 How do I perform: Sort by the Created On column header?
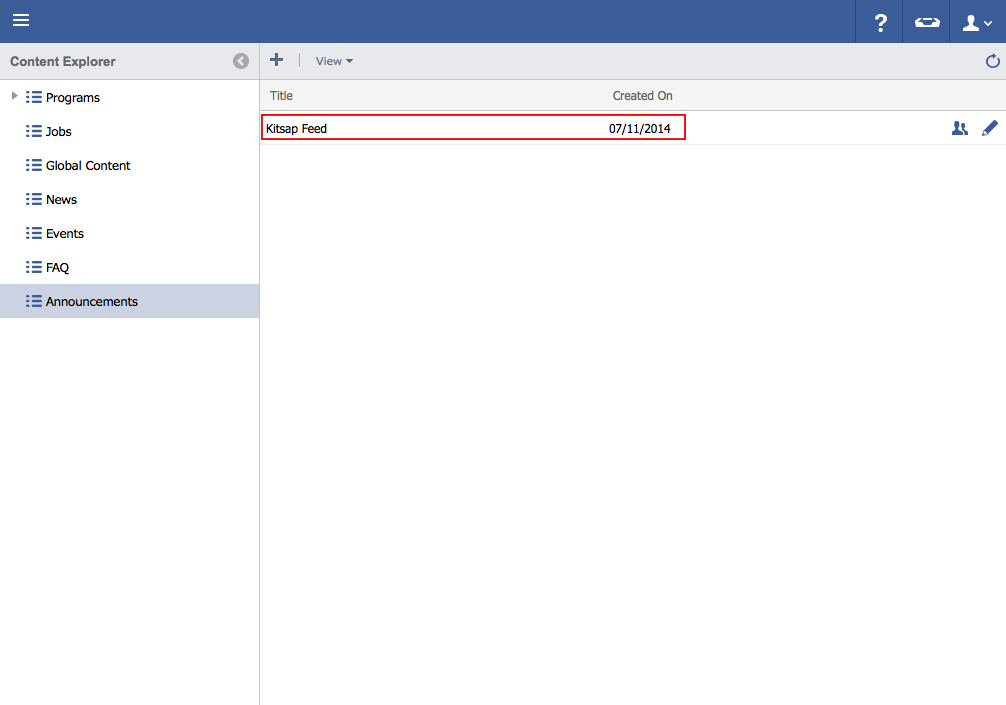pos(642,96)
